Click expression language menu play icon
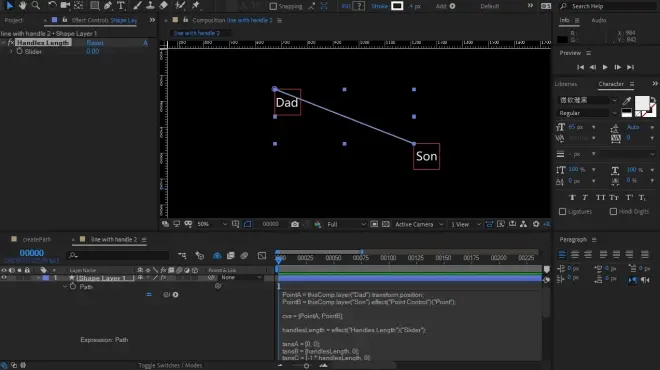 (x=176, y=295)
